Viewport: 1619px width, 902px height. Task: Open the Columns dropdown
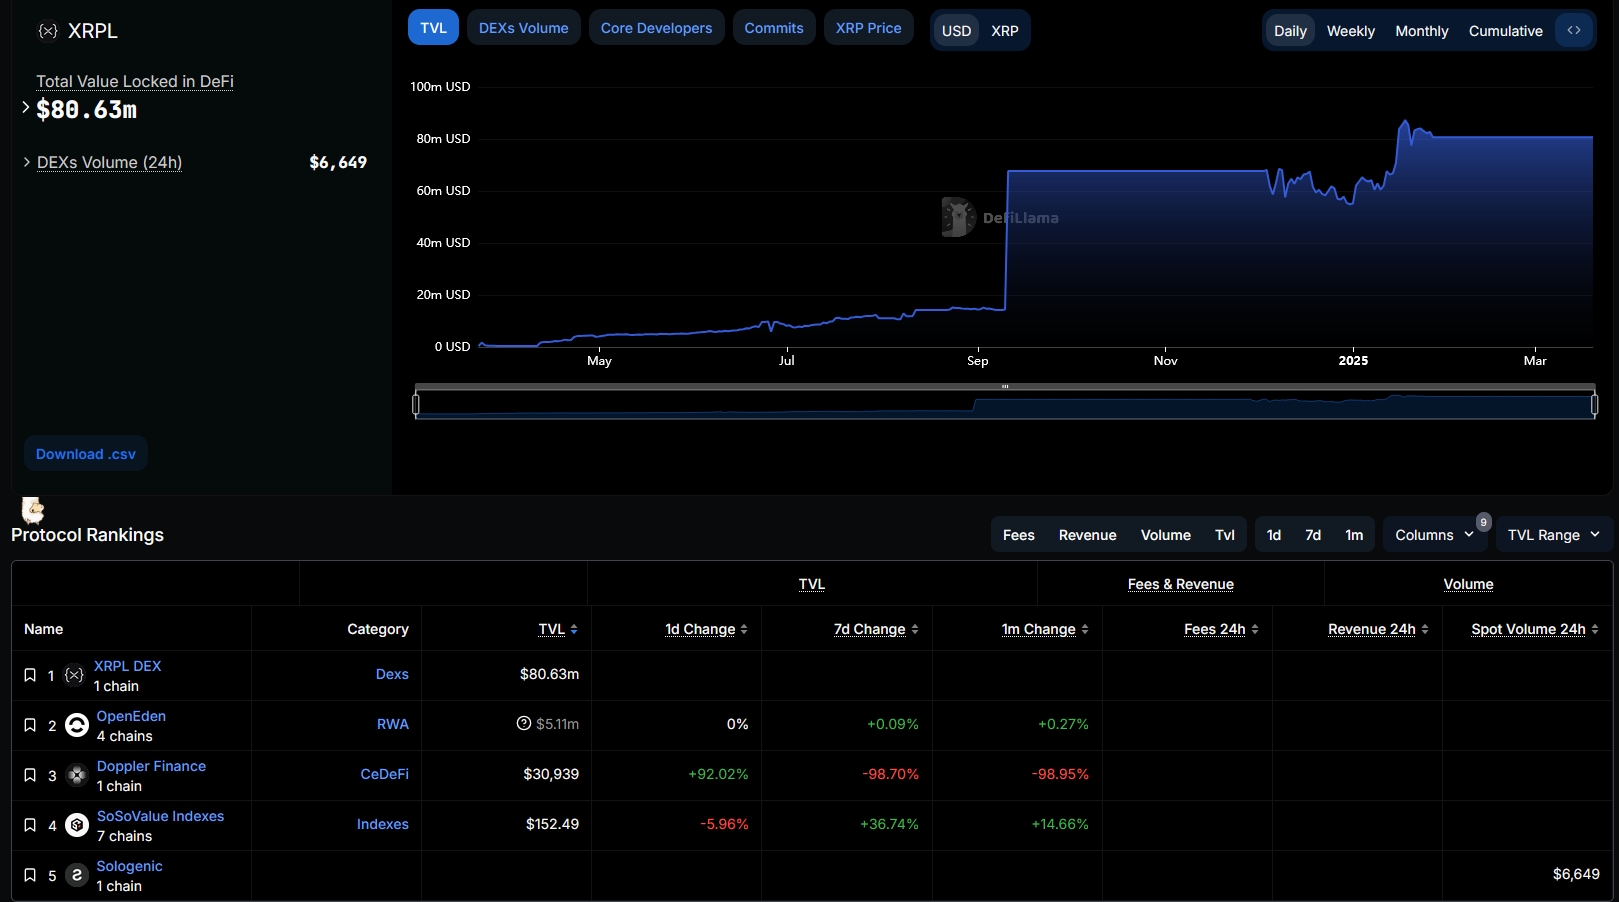(1435, 535)
